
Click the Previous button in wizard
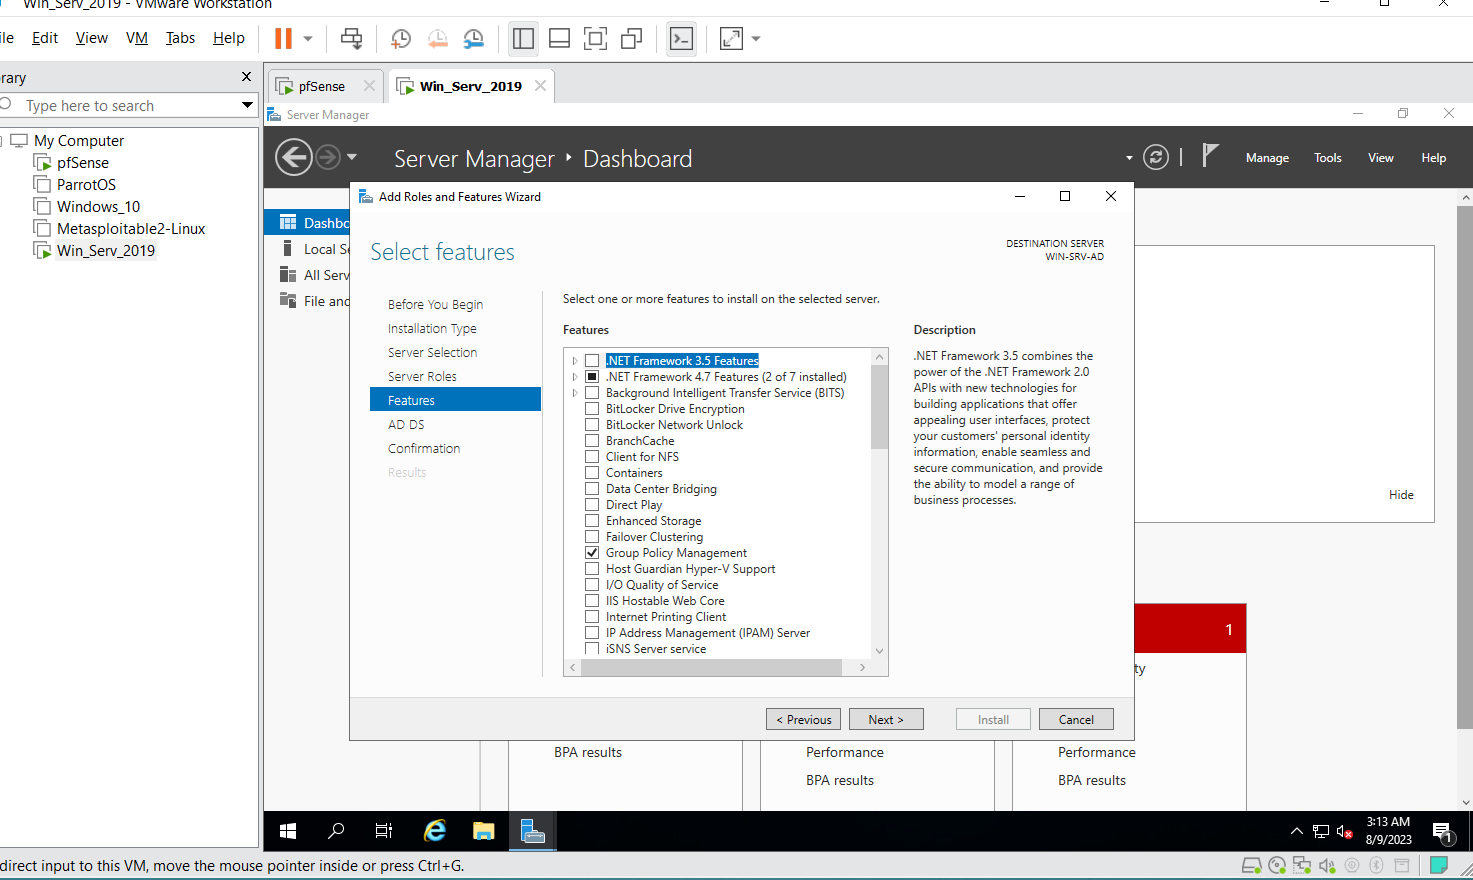click(804, 719)
